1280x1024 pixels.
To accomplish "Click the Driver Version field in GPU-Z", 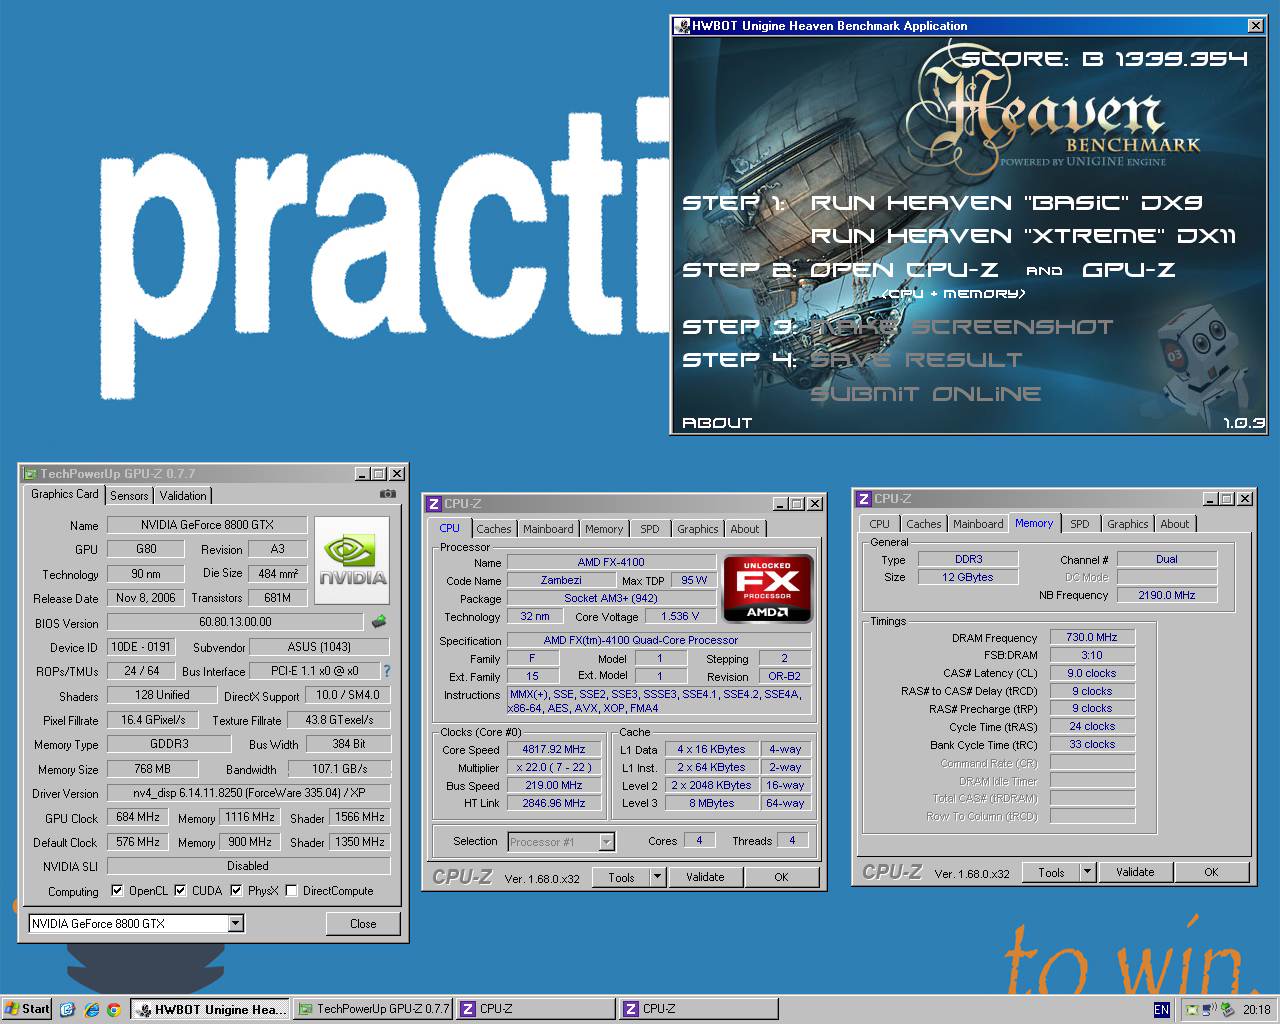I will point(248,793).
